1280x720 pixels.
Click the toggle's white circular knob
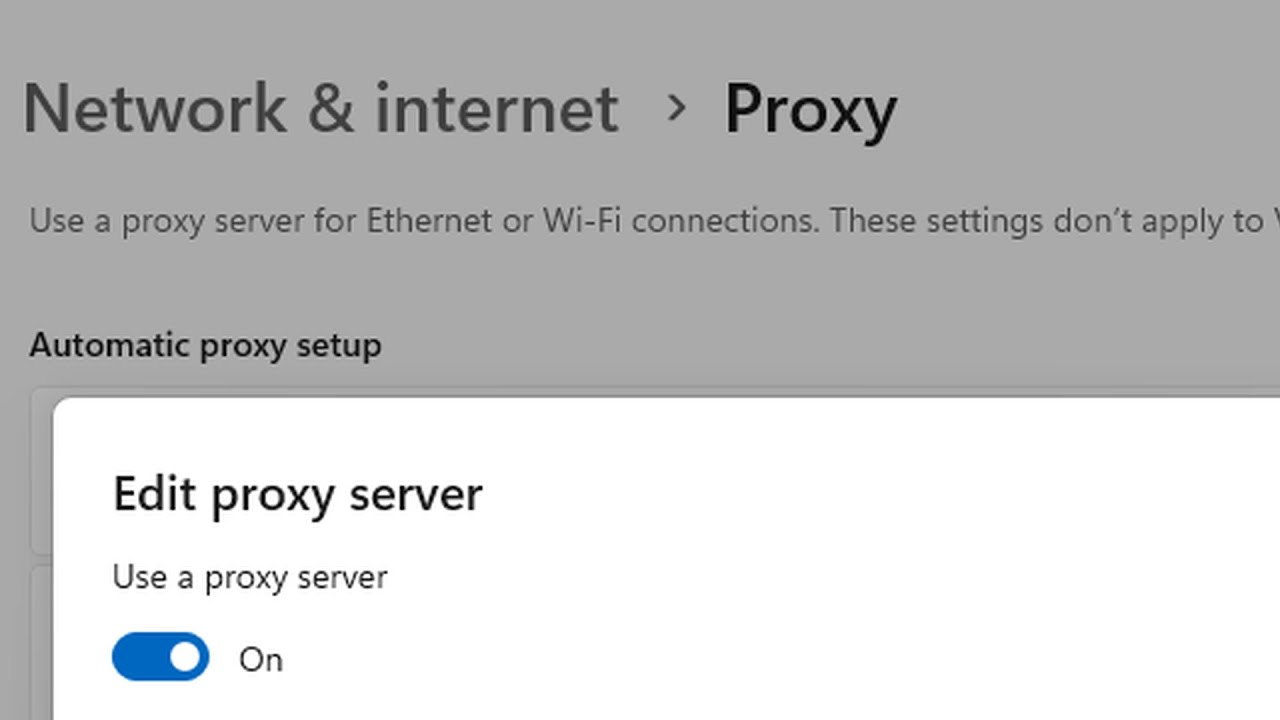(x=186, y=657)
